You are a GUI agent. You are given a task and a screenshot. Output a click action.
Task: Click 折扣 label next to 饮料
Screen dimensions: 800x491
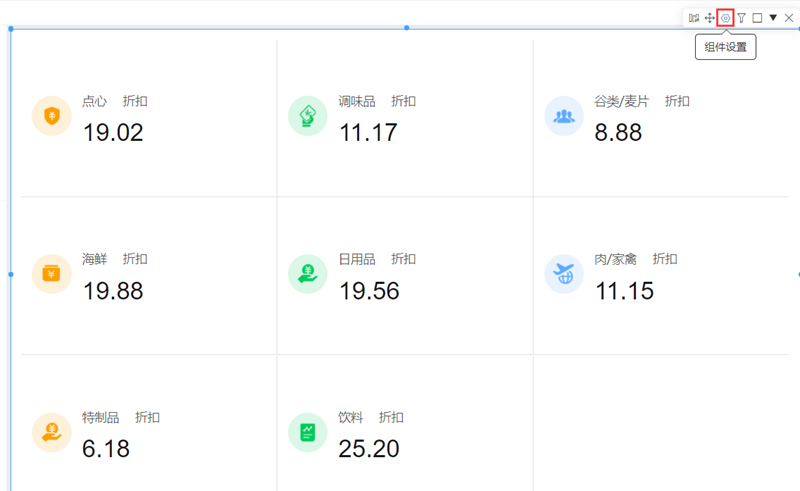tap(391, 417)
